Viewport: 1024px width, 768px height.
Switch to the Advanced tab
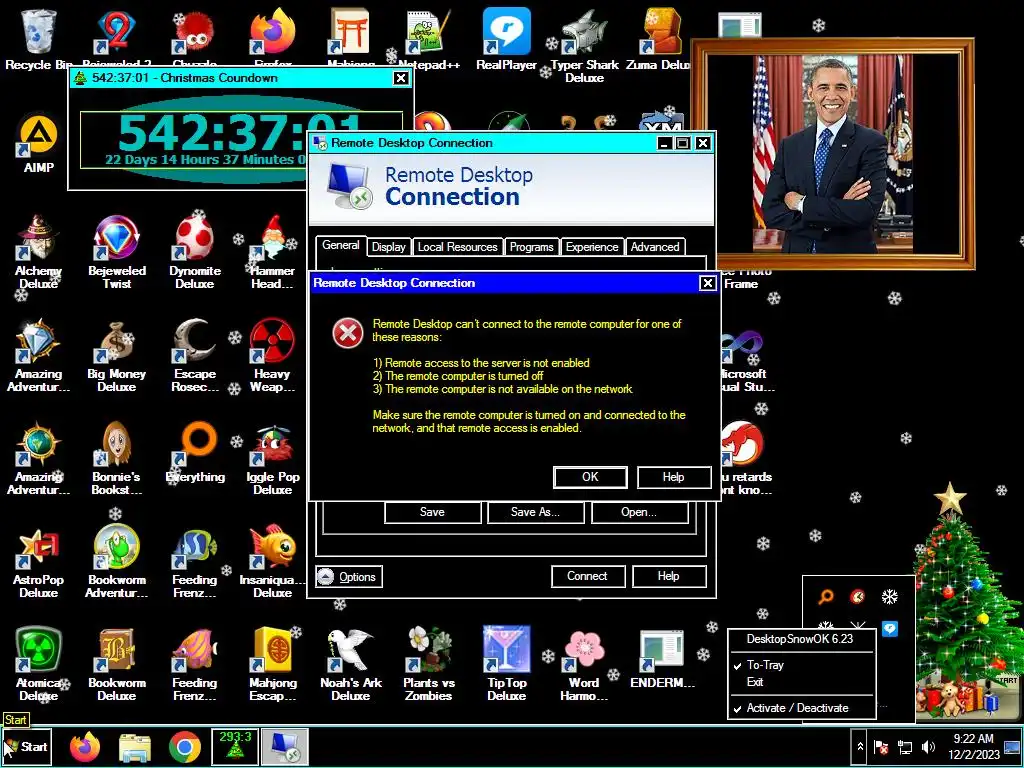click(655, 247)
